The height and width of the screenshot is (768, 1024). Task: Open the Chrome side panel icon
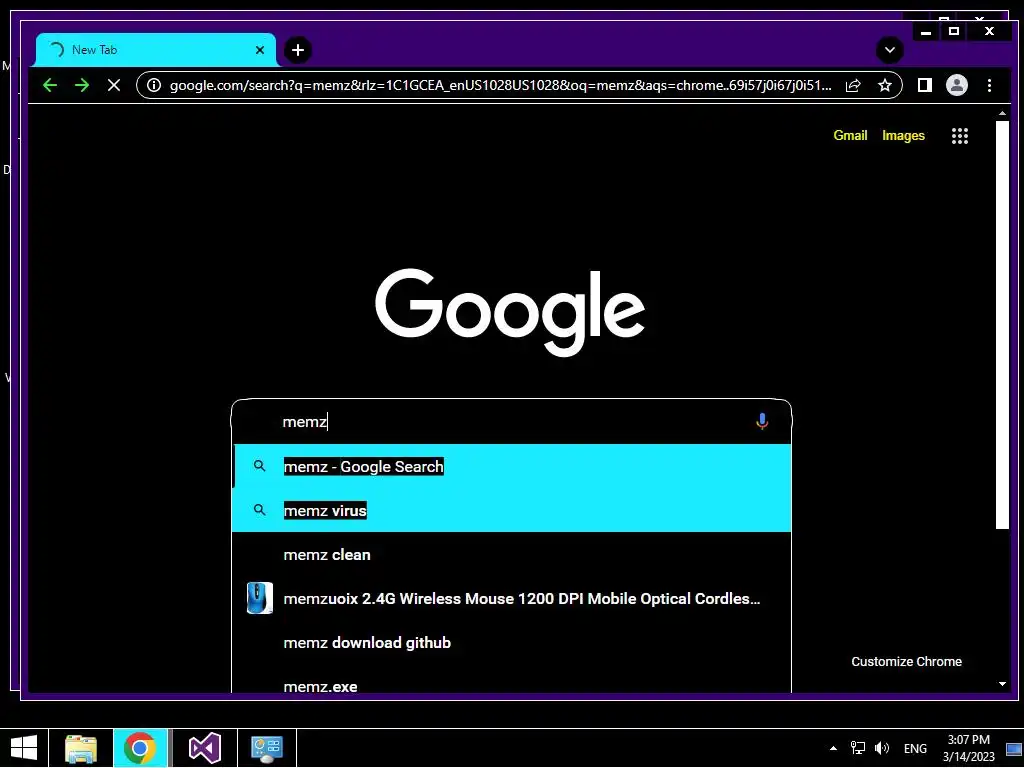click(924, 85)
